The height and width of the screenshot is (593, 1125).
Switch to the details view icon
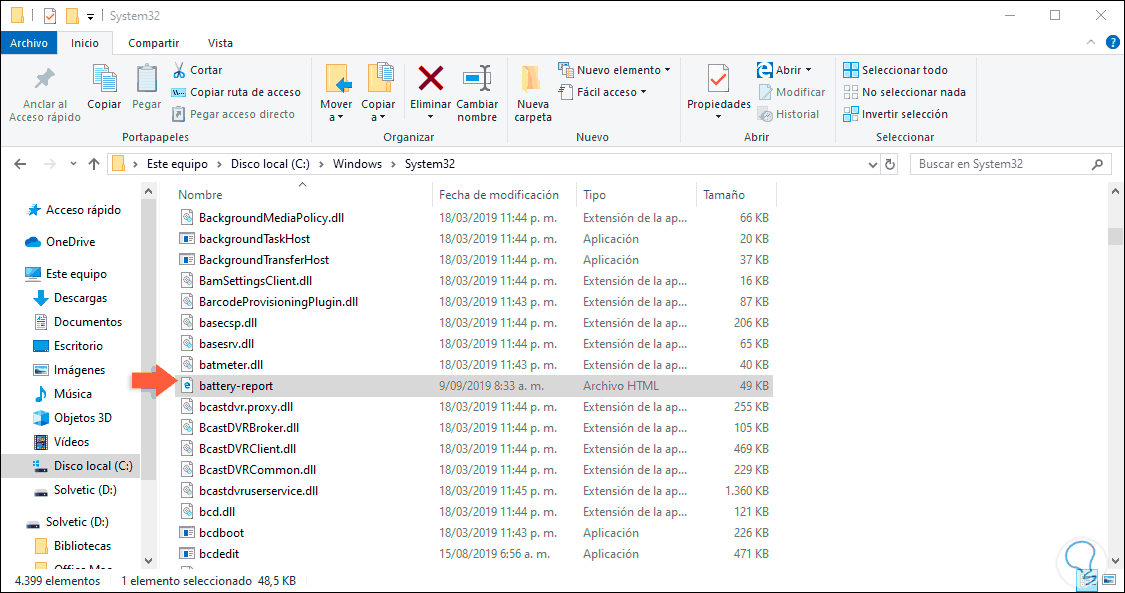point(1088,579)
